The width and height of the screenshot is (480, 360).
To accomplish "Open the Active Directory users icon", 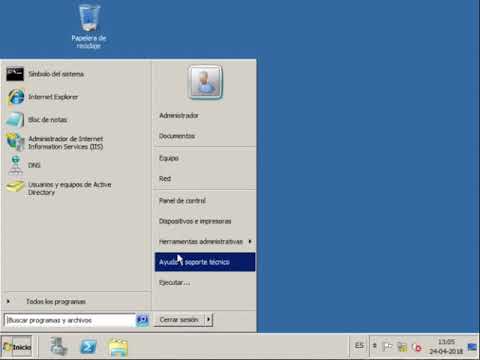I will tap(15, 187).
